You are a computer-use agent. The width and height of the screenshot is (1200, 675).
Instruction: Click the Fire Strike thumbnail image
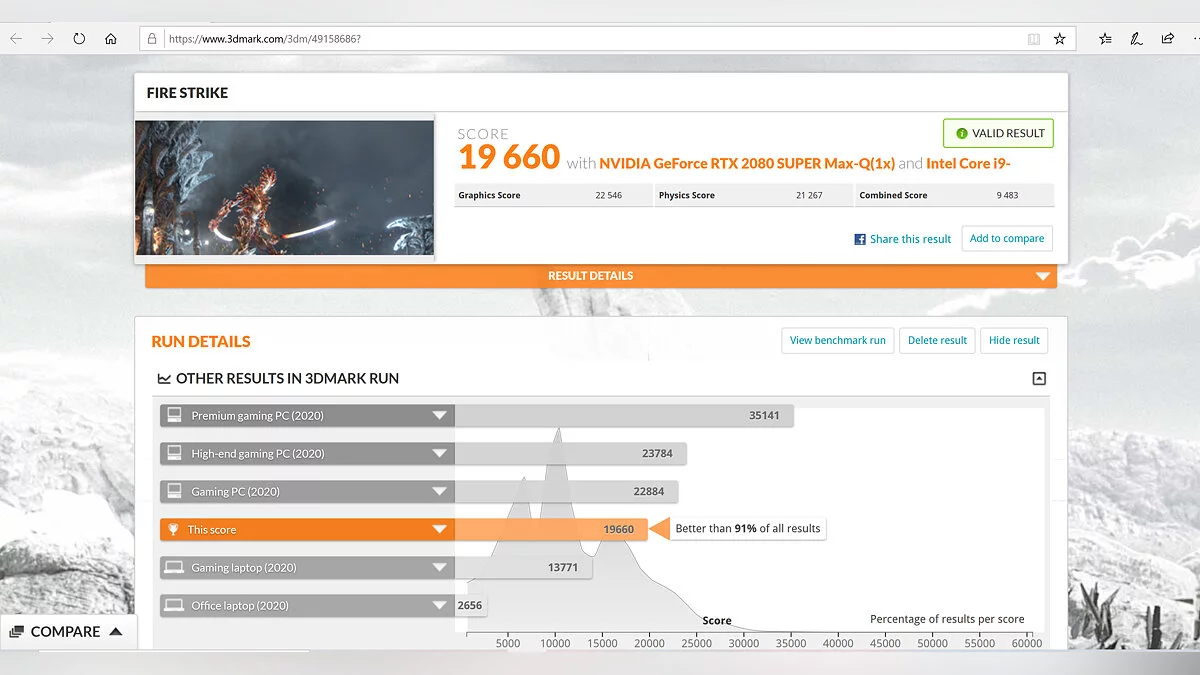[285, 188]
